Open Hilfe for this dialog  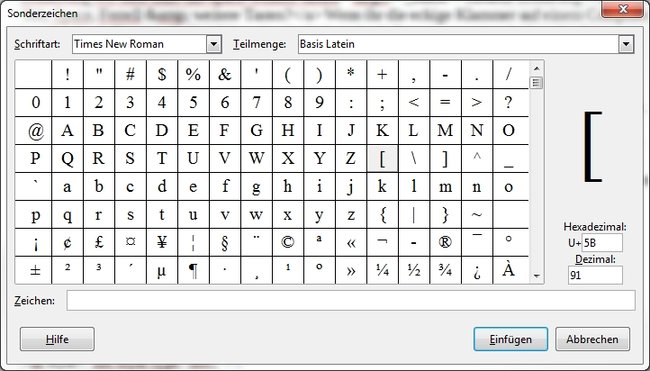[x=57, y=339]
